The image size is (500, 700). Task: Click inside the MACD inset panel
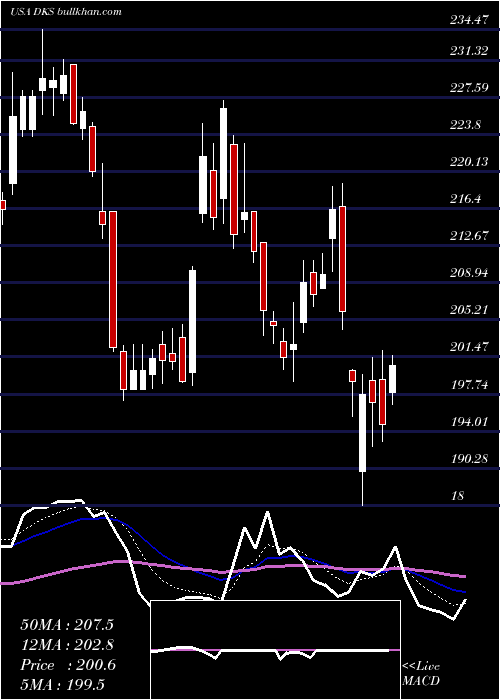coord(275,650)
